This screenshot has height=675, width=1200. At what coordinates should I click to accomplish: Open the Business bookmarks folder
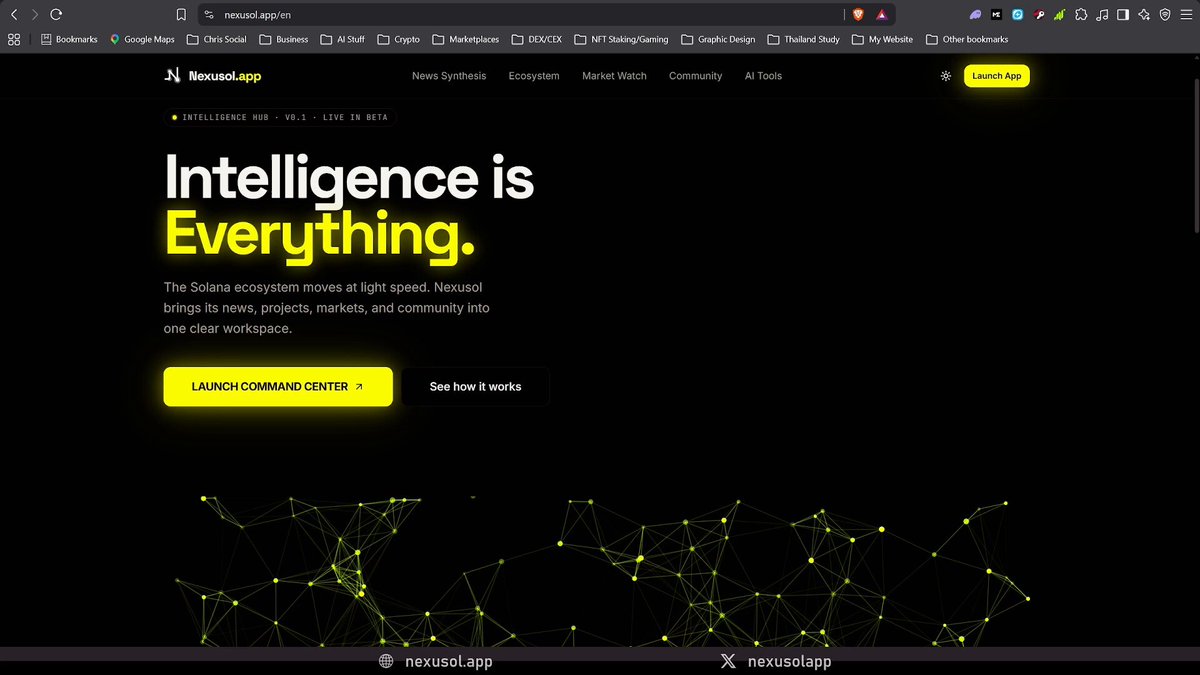pyautogui.click(x=284, y=40)
